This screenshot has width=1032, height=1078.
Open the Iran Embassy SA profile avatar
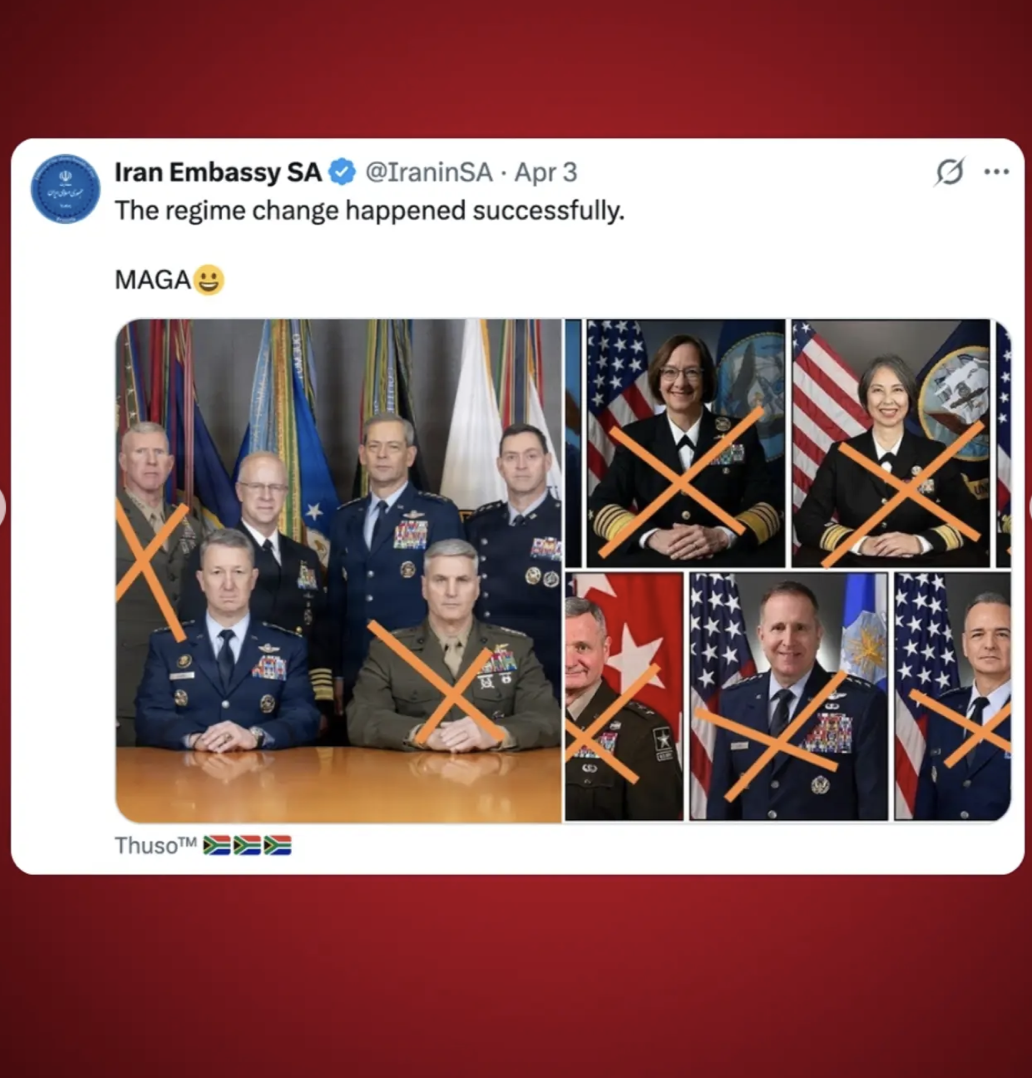65,188
